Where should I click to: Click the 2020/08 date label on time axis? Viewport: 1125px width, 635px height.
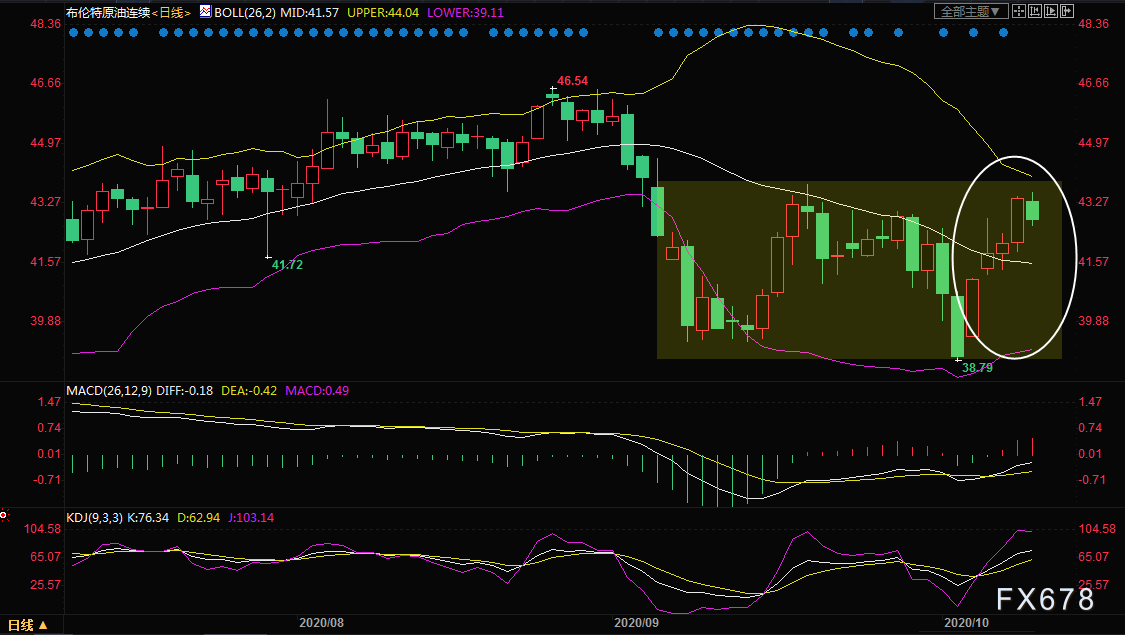tap(321, 622)
